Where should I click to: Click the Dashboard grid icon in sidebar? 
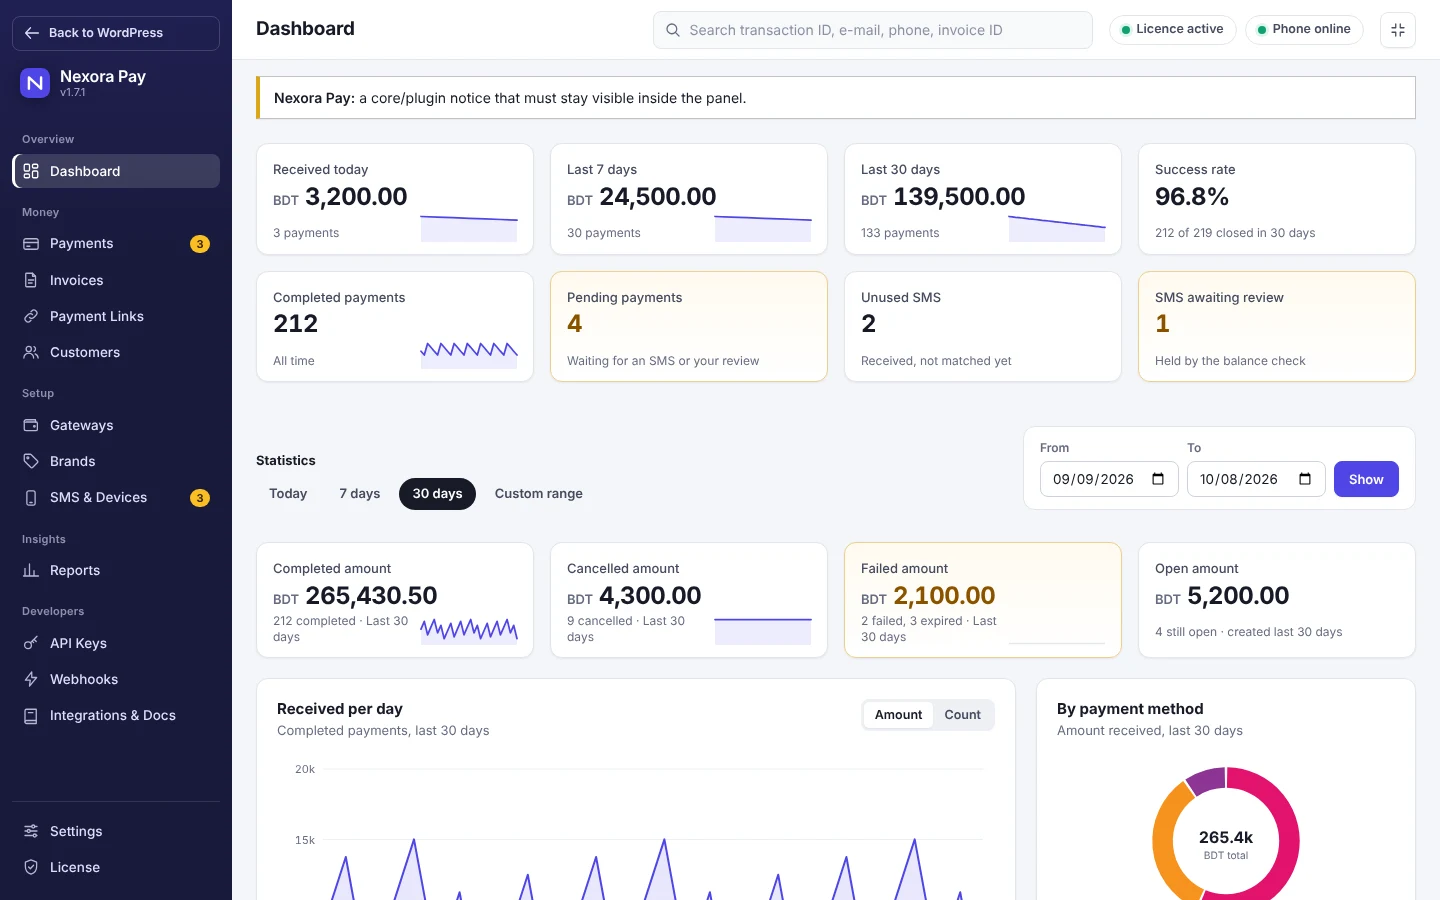[x=31, y=171]
